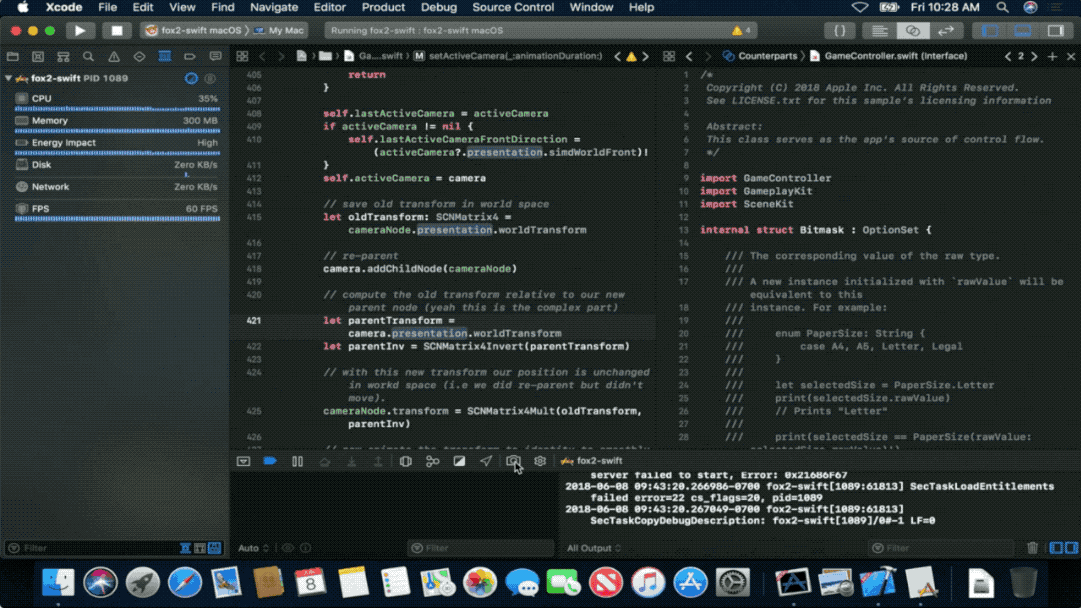Open the All Output dropdown
1081x608 pixels.
coord(594,548)
